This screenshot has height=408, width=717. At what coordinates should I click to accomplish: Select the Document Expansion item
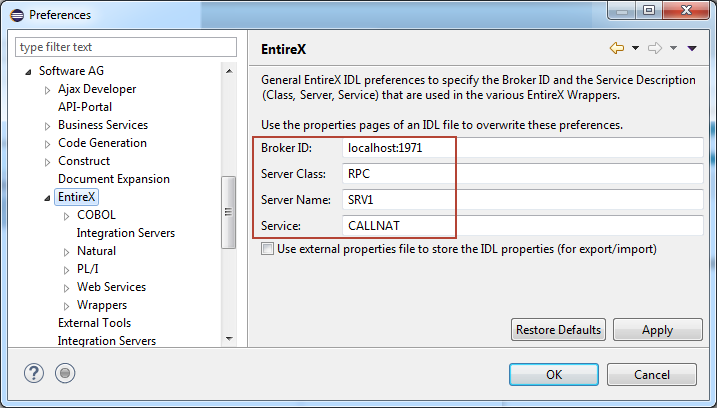point(114,179)
